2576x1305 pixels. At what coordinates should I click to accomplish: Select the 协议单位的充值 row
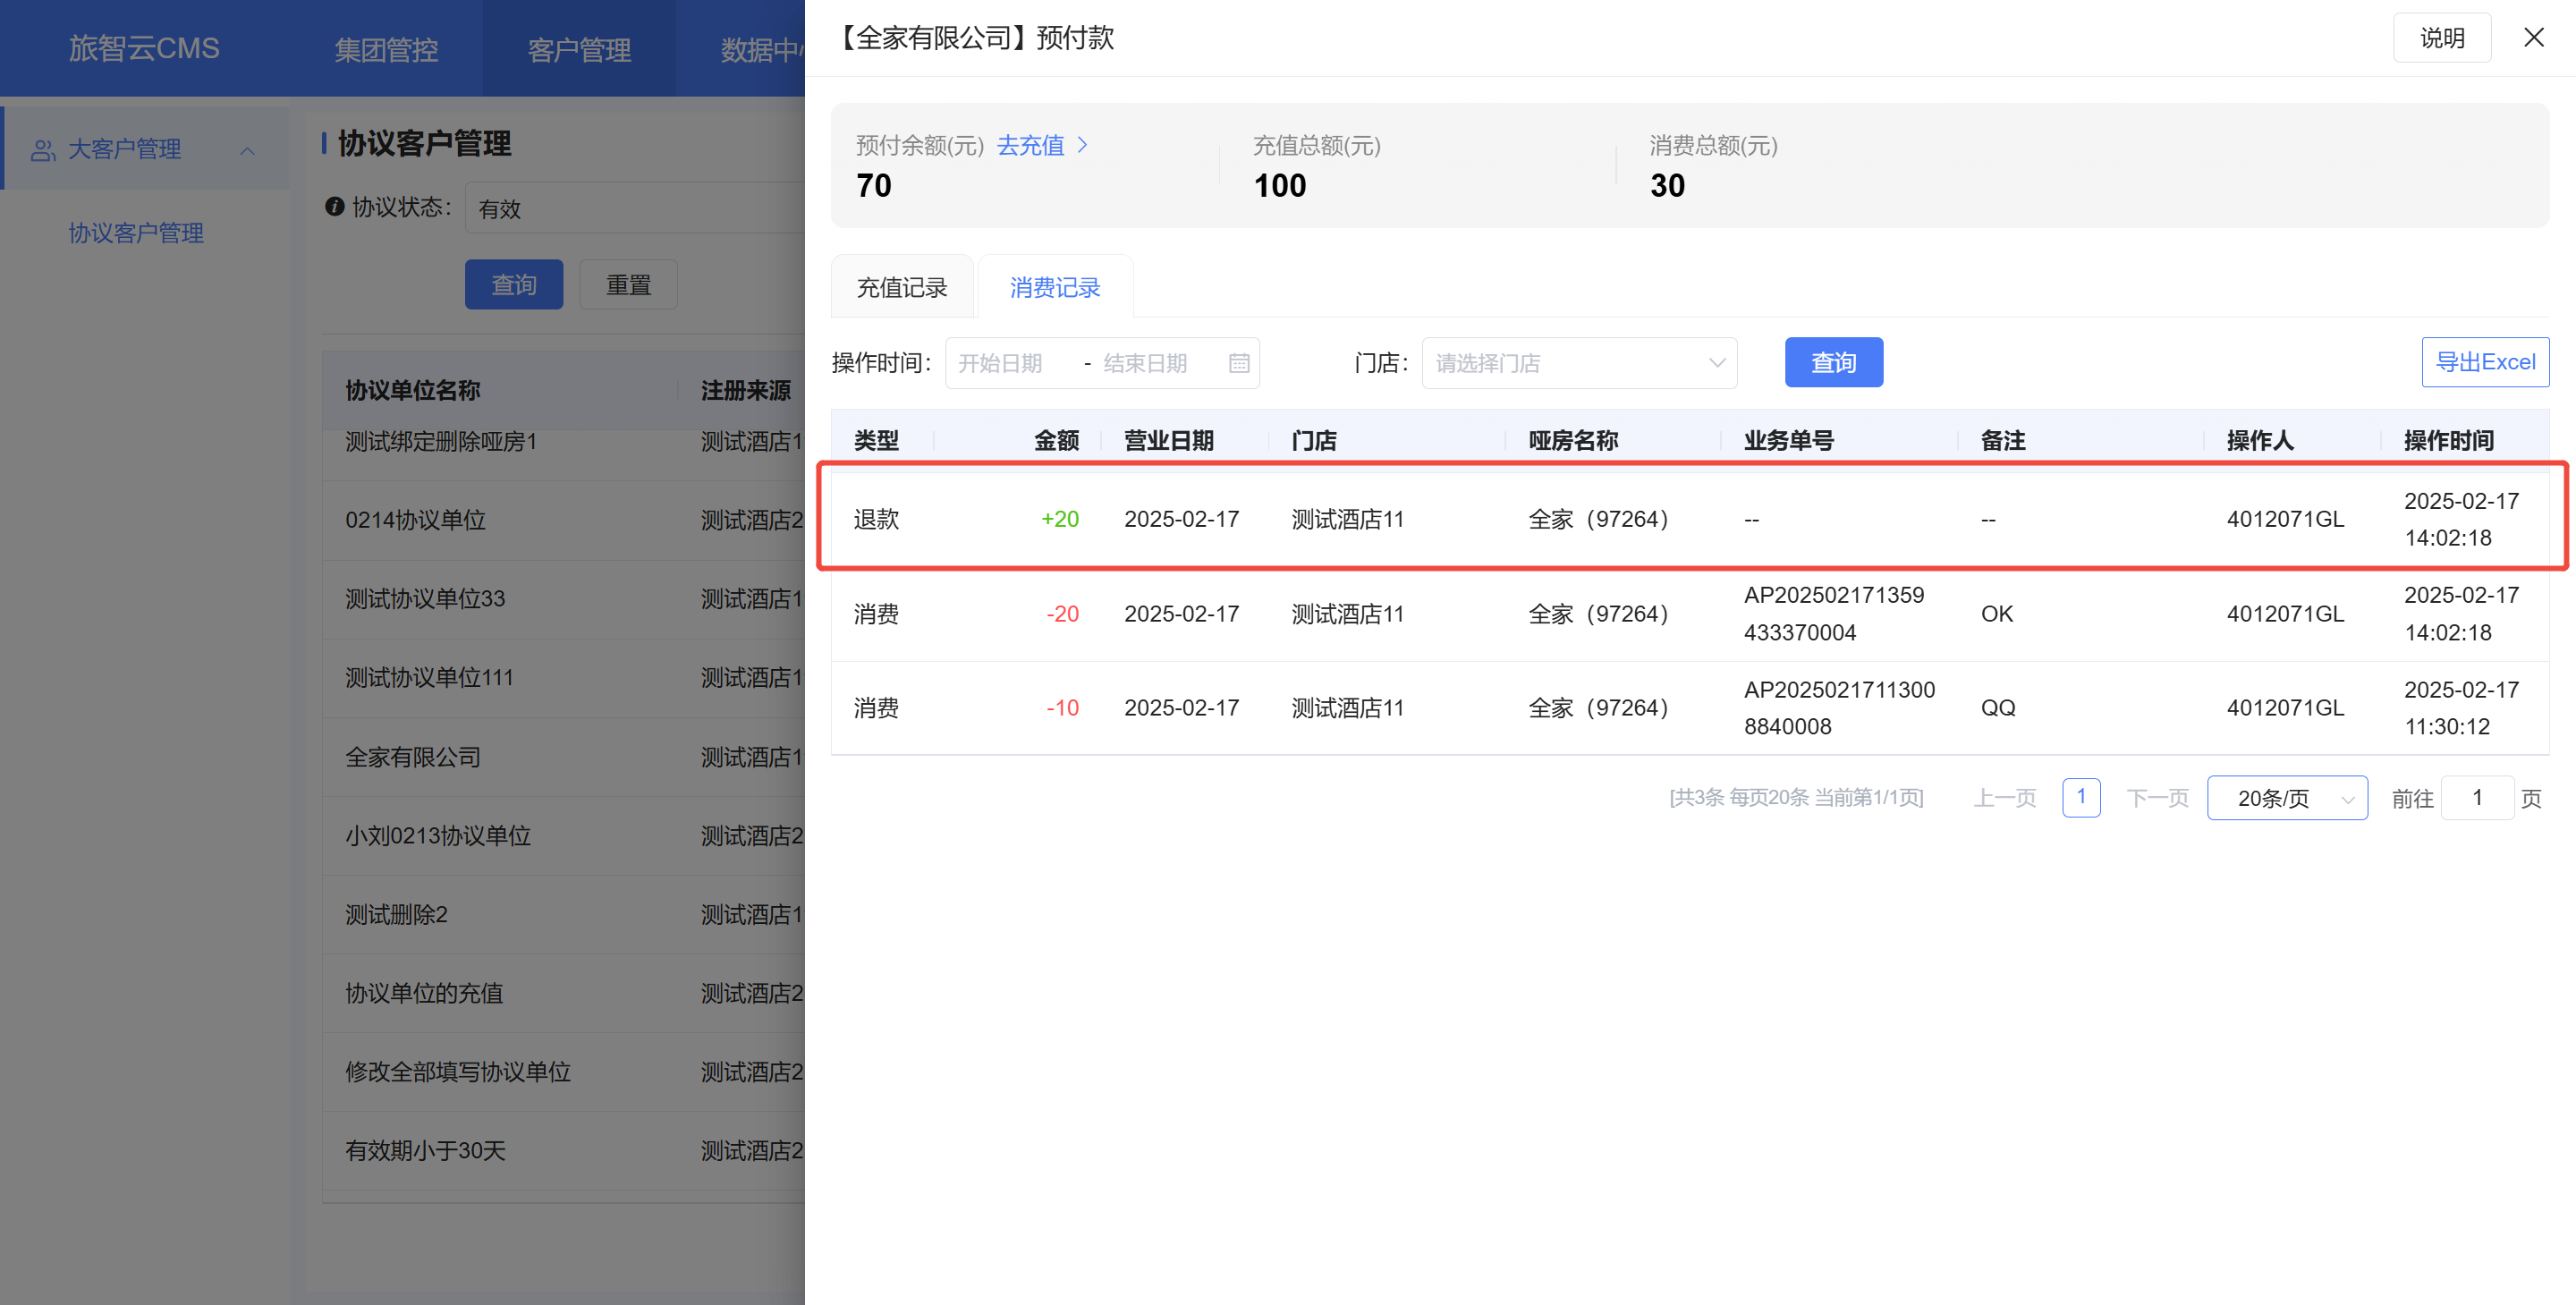(x=564, y=994)
